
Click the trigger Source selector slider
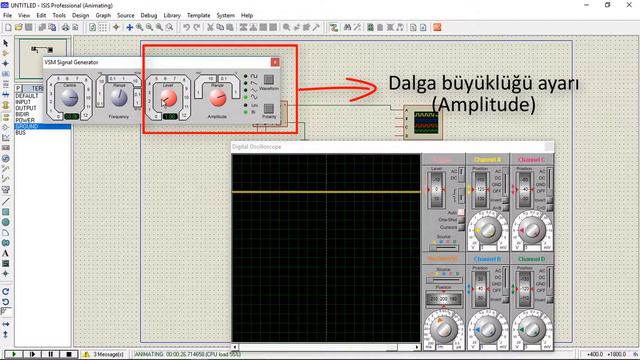[x=444, y=247]
